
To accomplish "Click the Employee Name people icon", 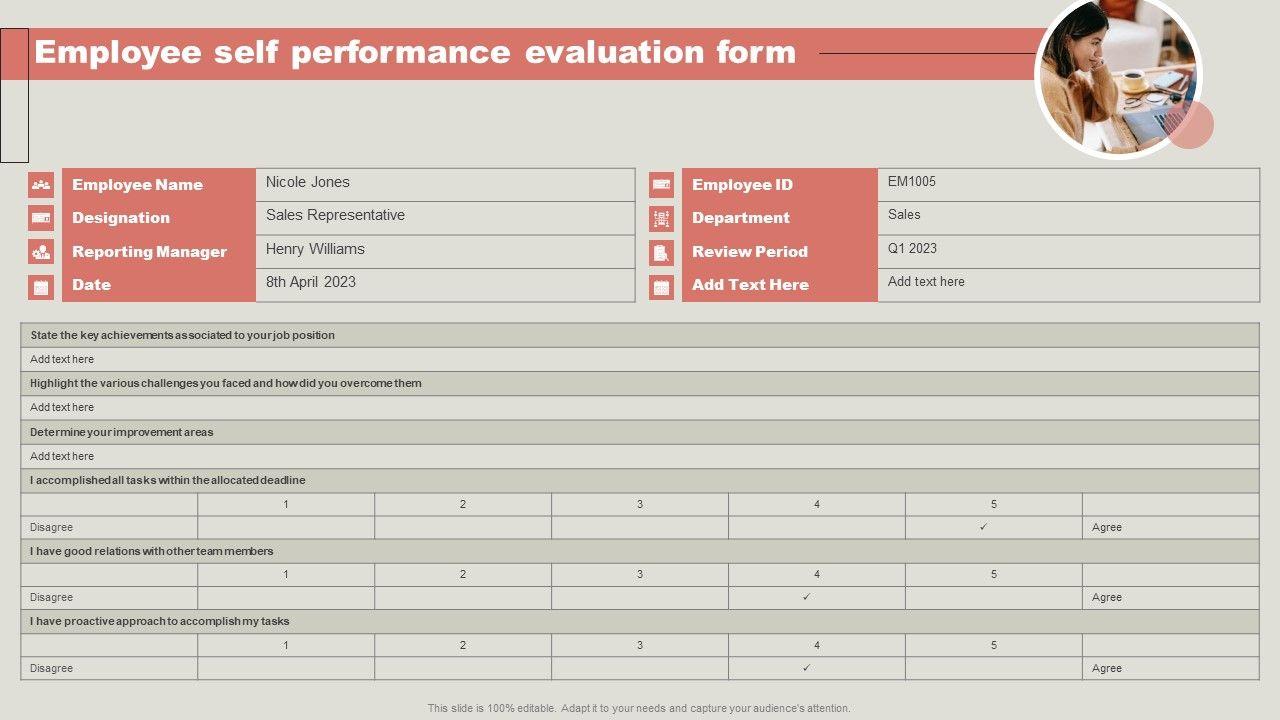I will (41, 185).
